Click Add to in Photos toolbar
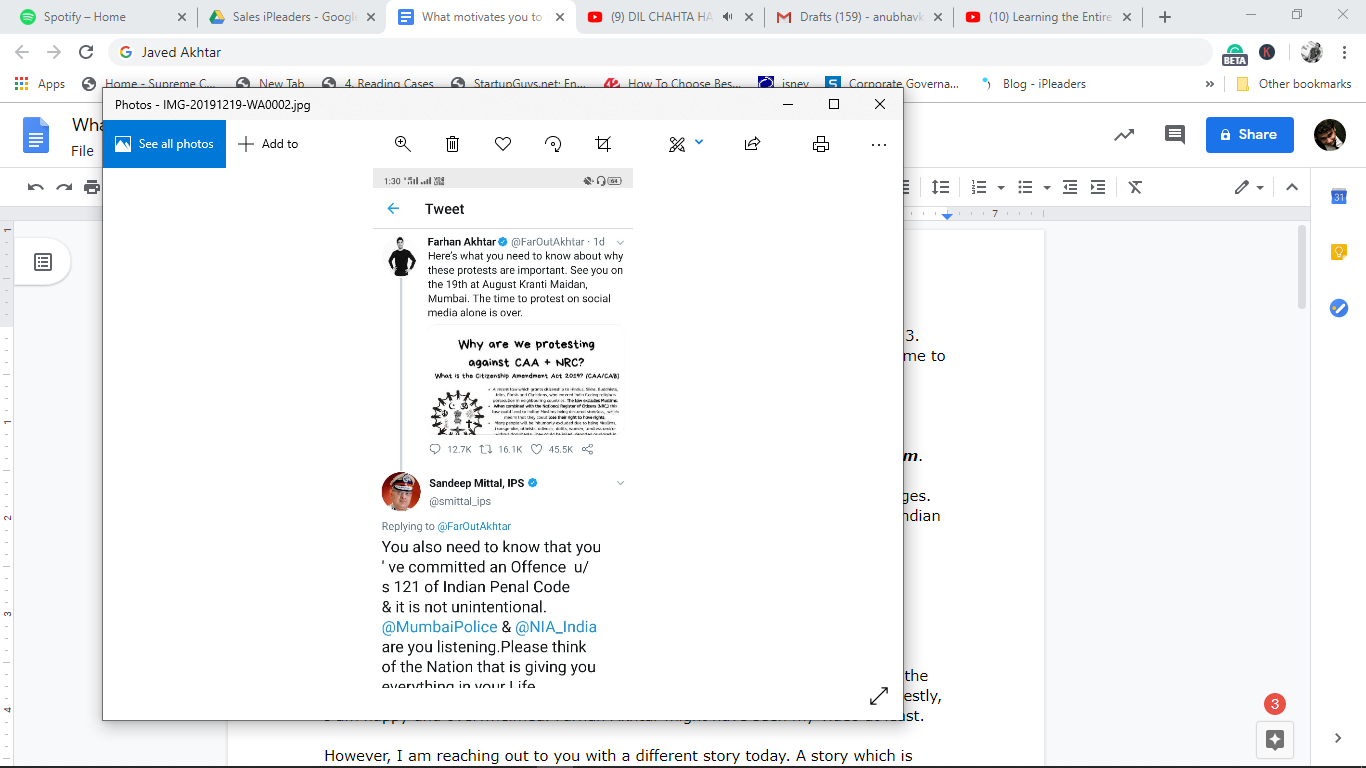This screenshot has height=768, width=1366. [x=268, y=144]
